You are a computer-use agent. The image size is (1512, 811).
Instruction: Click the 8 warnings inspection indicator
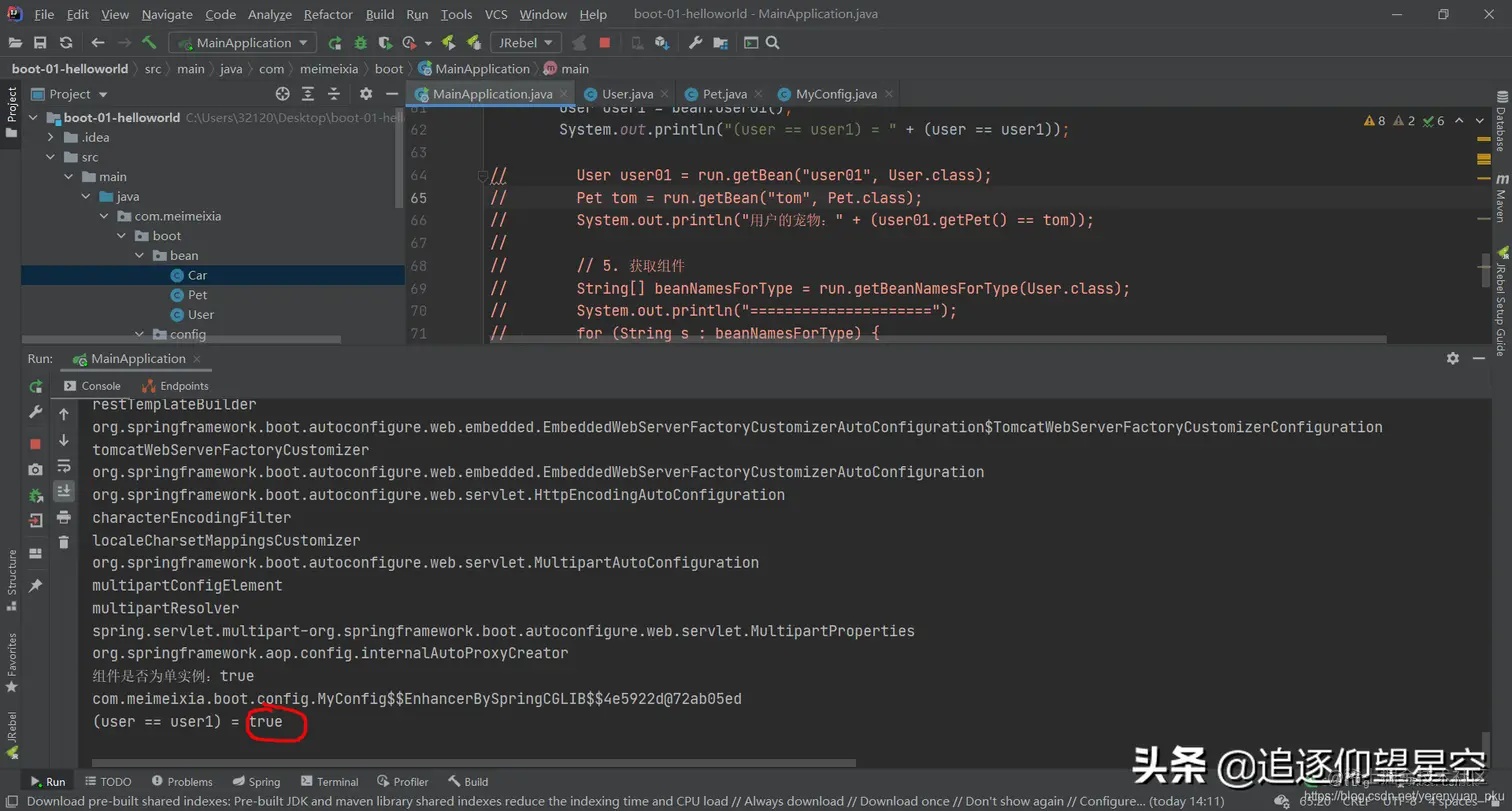[x=1375, y=121]
